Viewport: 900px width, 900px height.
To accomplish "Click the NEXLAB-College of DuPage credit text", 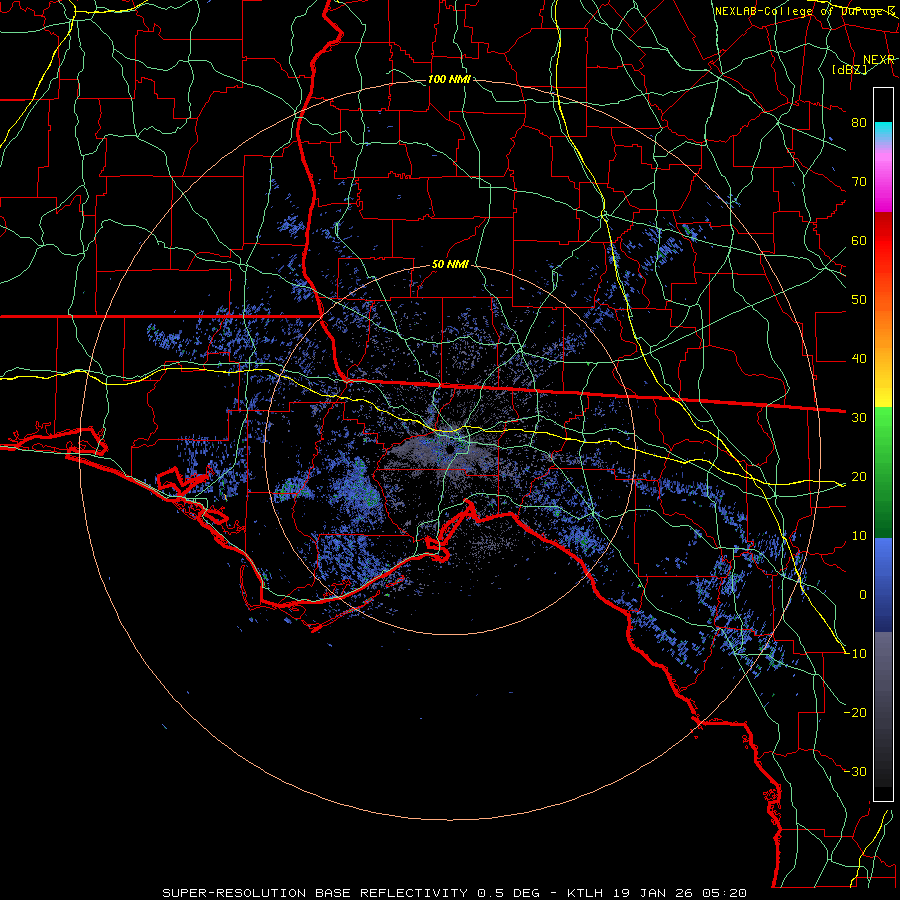I will point(805,11).
